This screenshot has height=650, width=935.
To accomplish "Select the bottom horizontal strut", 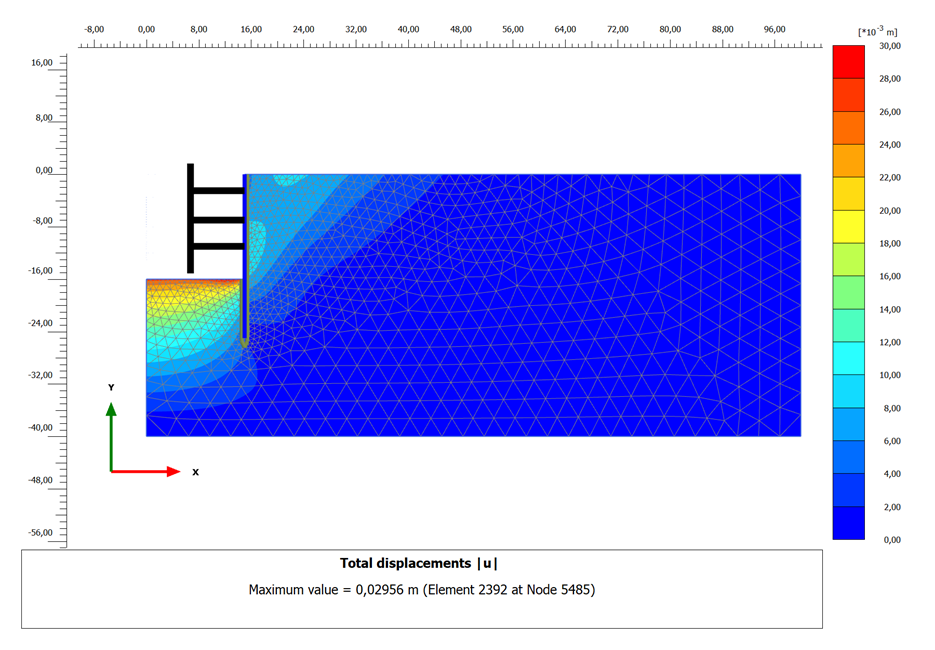I will click(x=218, y=246).
